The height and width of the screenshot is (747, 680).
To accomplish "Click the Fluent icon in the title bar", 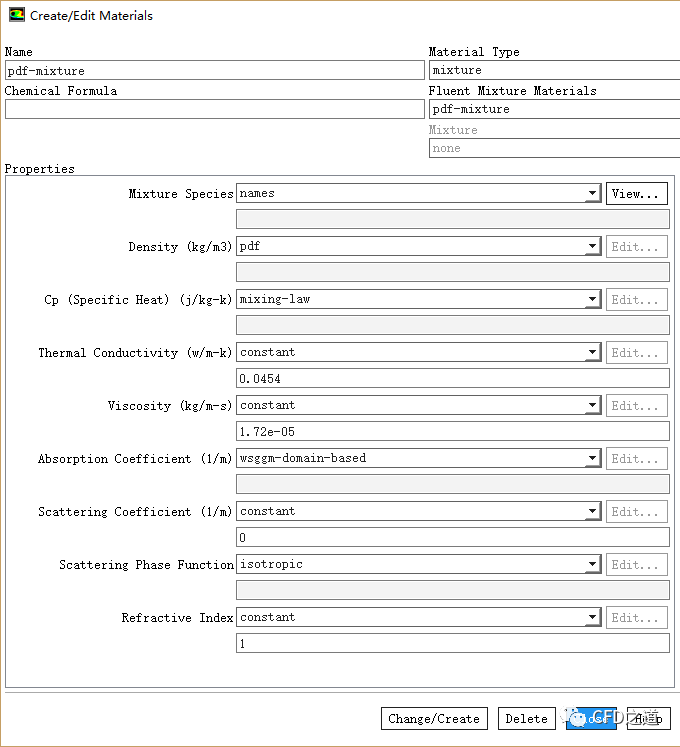I will pos(17,16).
